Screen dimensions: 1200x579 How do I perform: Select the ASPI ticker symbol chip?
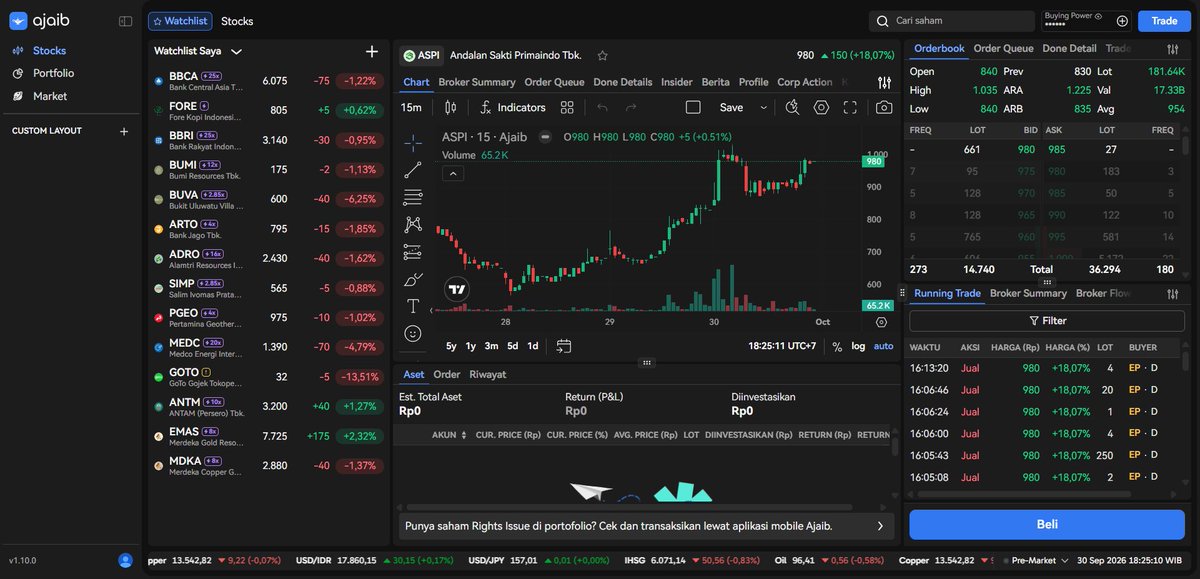click(421, 56)
